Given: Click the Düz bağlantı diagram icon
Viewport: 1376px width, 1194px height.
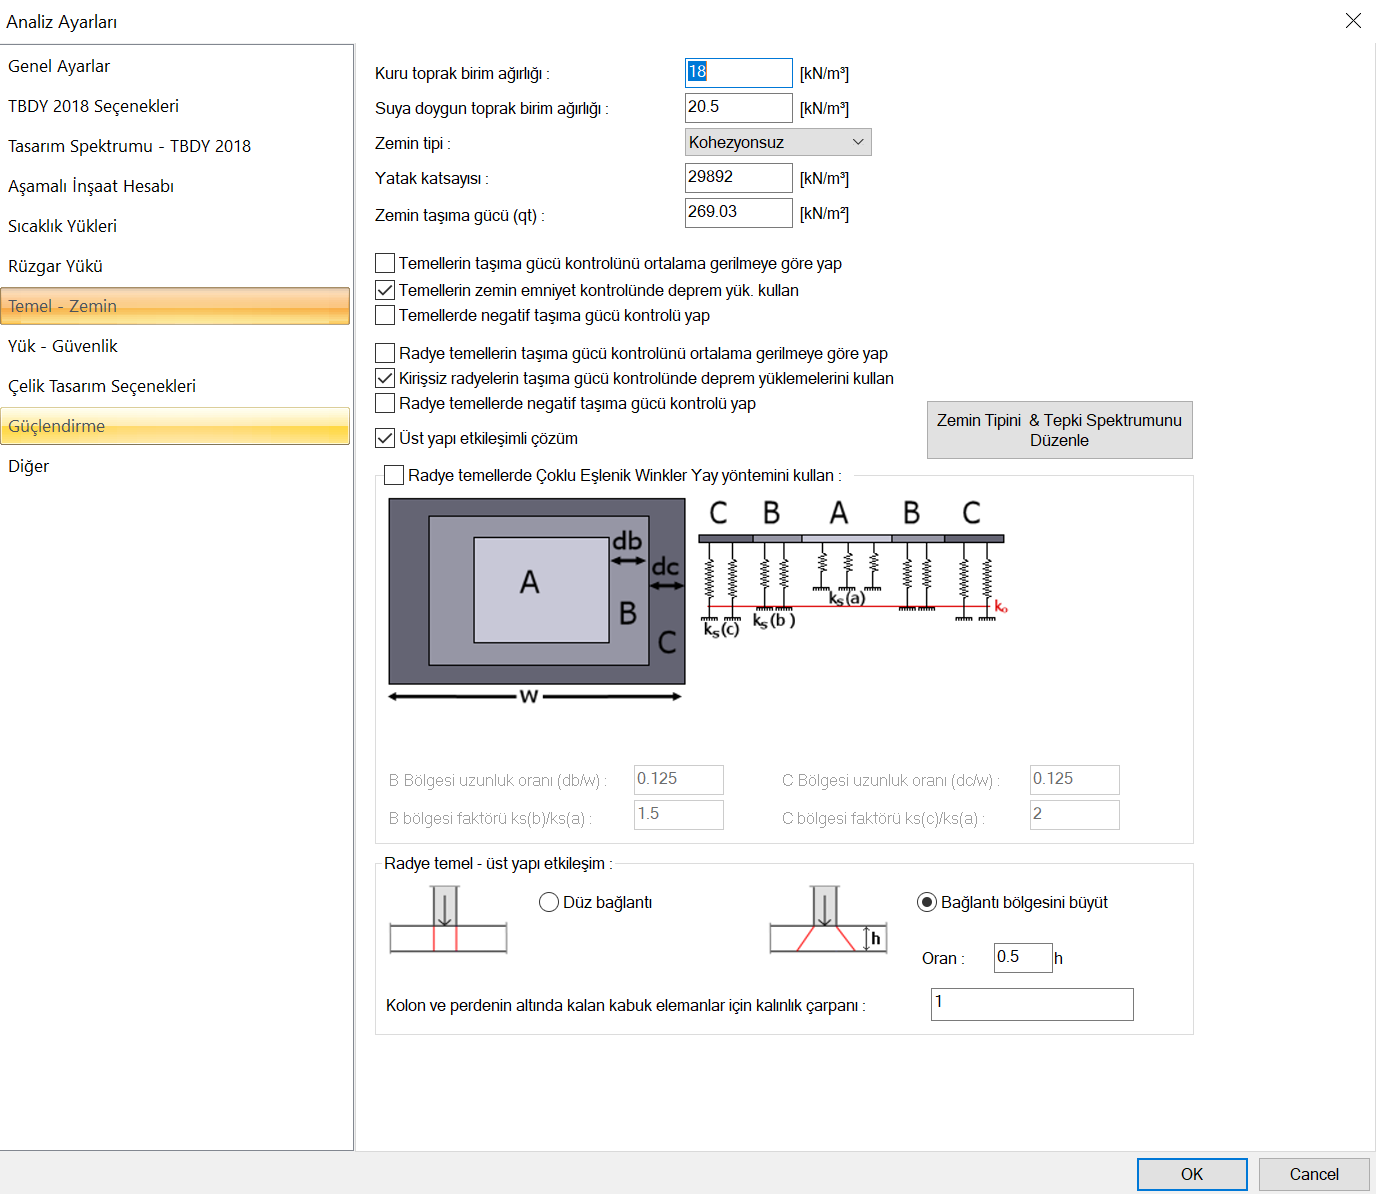Looking at the screenshot, I should [448, 919].
